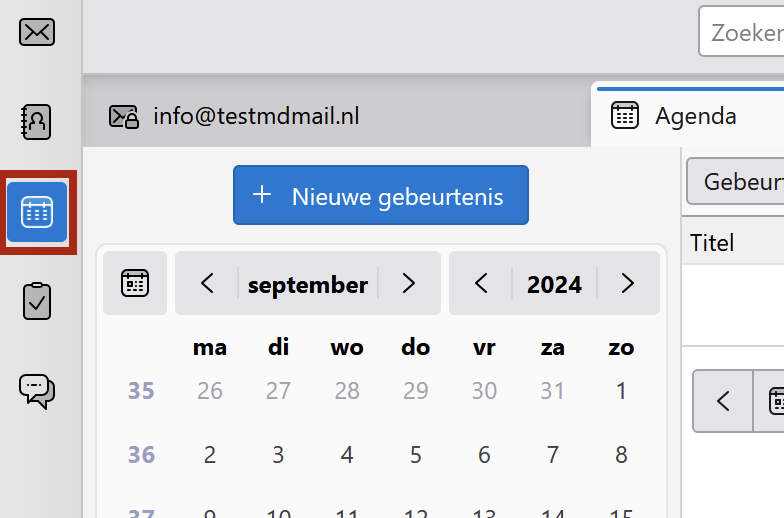Pick 5 September in mini calendar

click(415, 455)
